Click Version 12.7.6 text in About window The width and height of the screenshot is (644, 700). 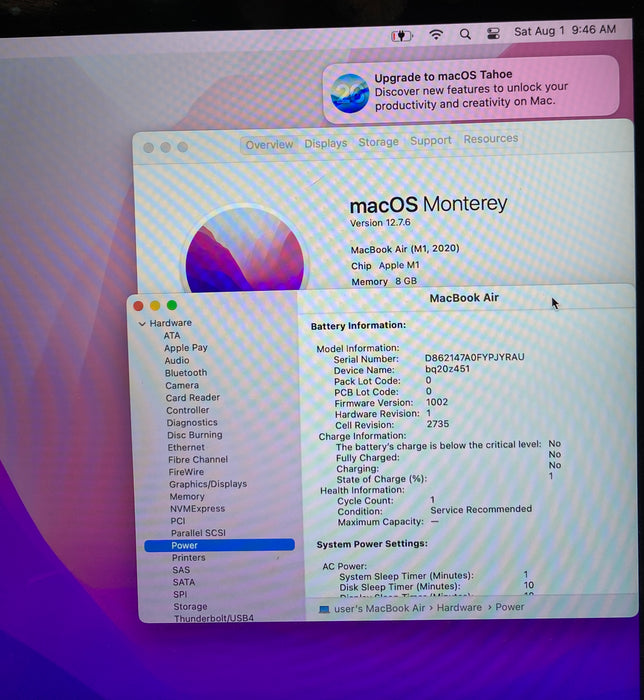click(x=380, y=222)
